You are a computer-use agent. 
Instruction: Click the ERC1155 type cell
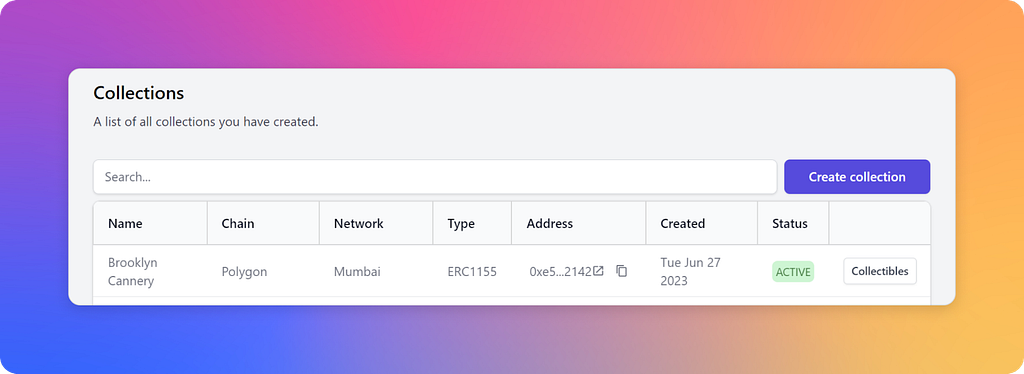(x=472, y=272)
